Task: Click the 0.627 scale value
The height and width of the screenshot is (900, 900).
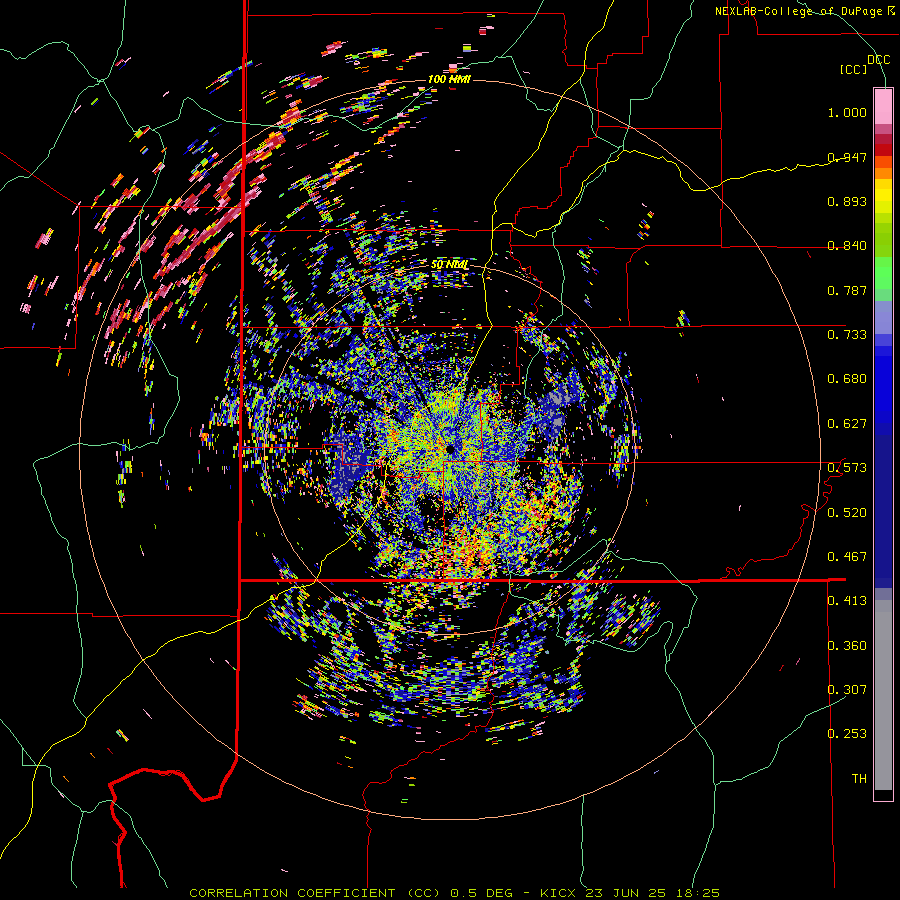Action: tap(847, 424)
